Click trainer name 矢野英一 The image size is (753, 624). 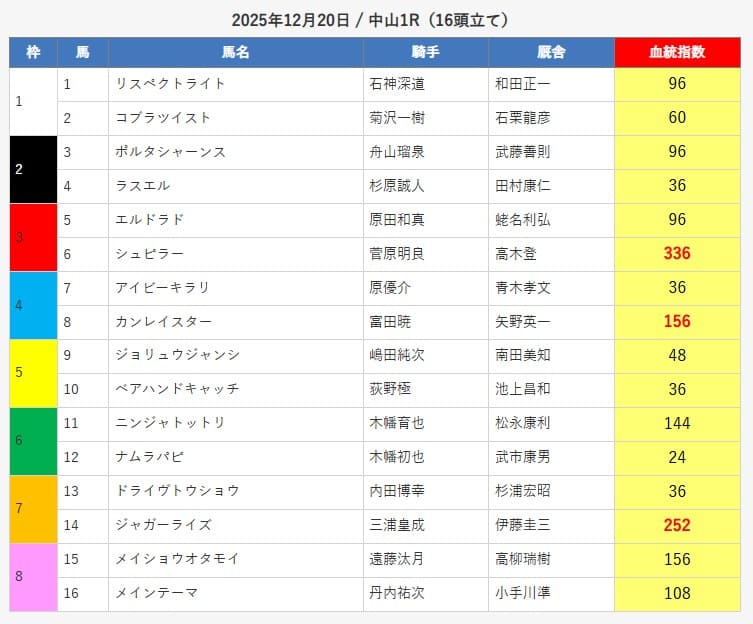point(523,322)
